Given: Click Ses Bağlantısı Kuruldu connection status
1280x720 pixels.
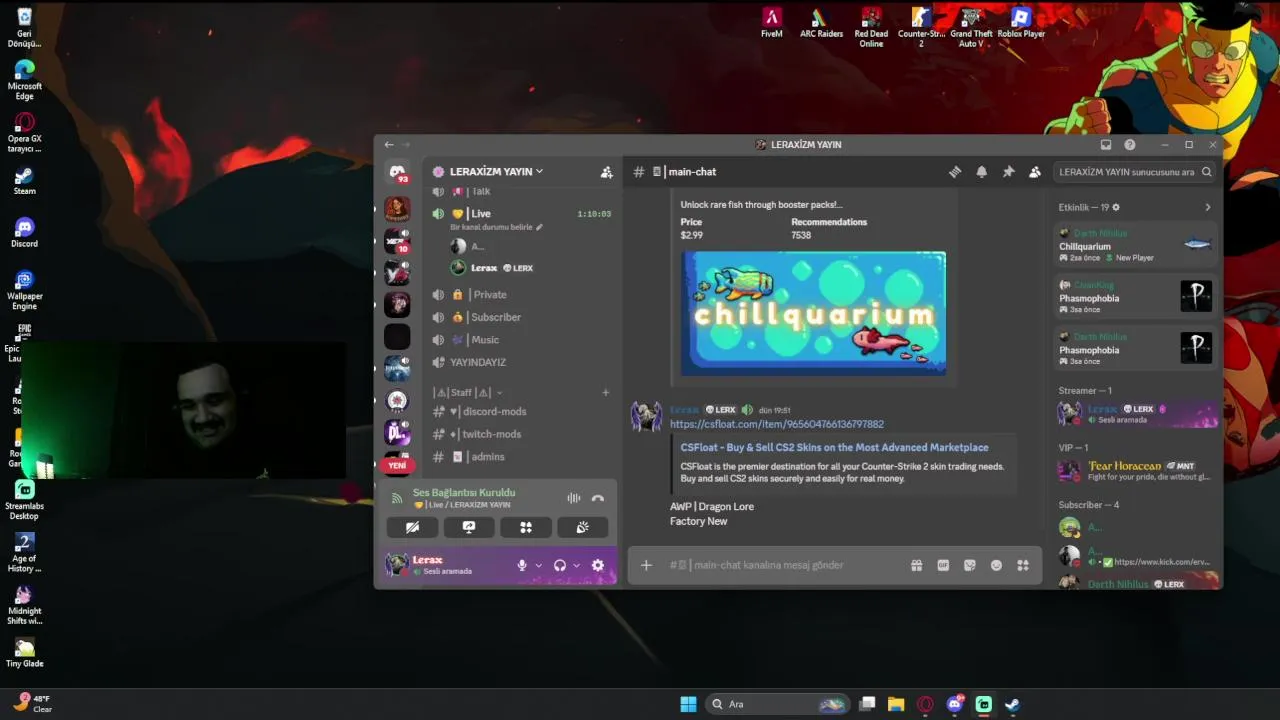Looking at the screenshot, I should [464, 493].
